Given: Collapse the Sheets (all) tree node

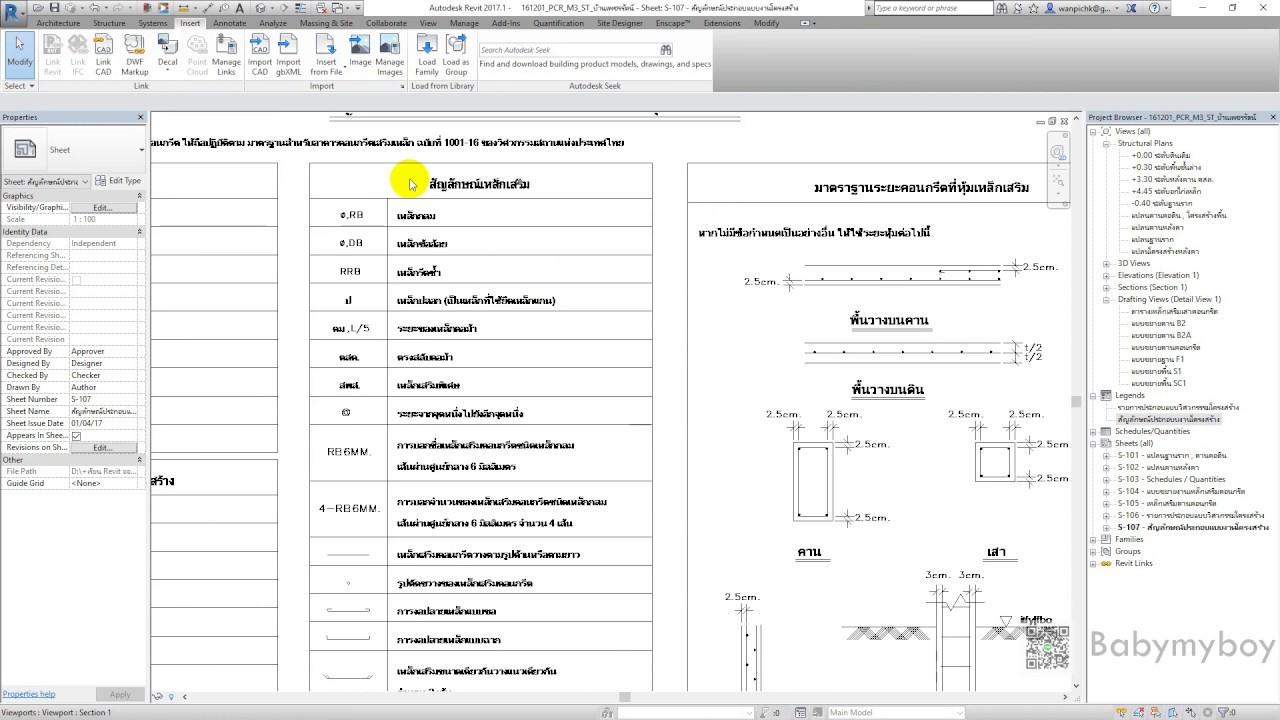Looking at the screenshot, I should tap(1094, 443).
